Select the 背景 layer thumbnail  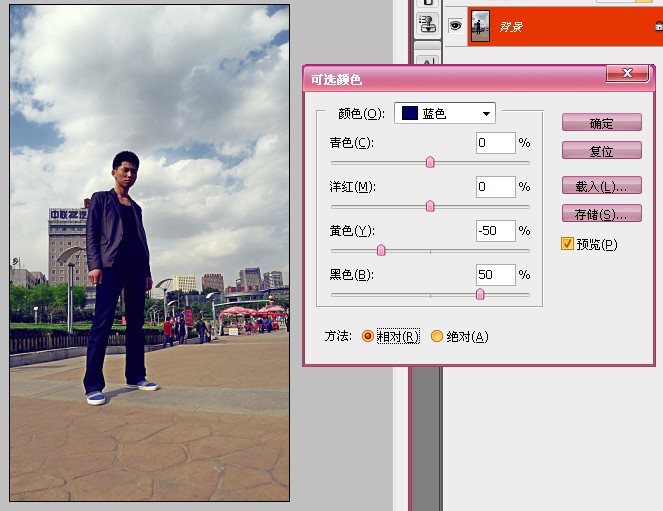[x=480, y=26]
